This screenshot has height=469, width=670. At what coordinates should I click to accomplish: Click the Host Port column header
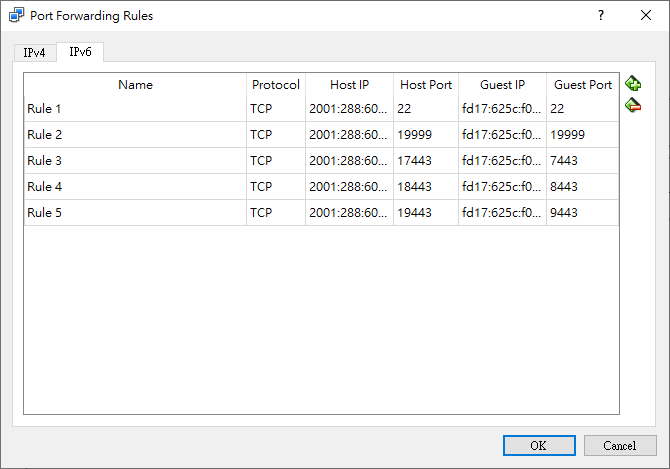tap(426, 85)
